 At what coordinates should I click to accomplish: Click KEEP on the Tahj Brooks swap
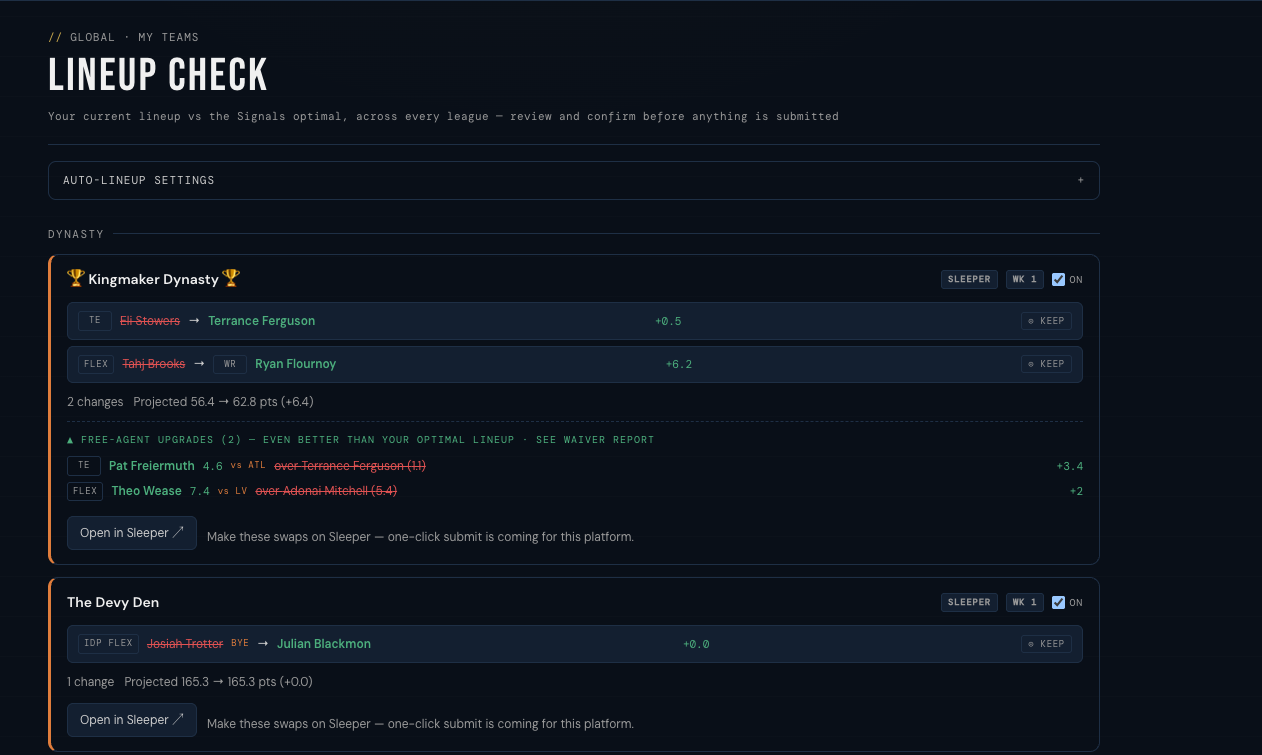[x=1046, y=364]
